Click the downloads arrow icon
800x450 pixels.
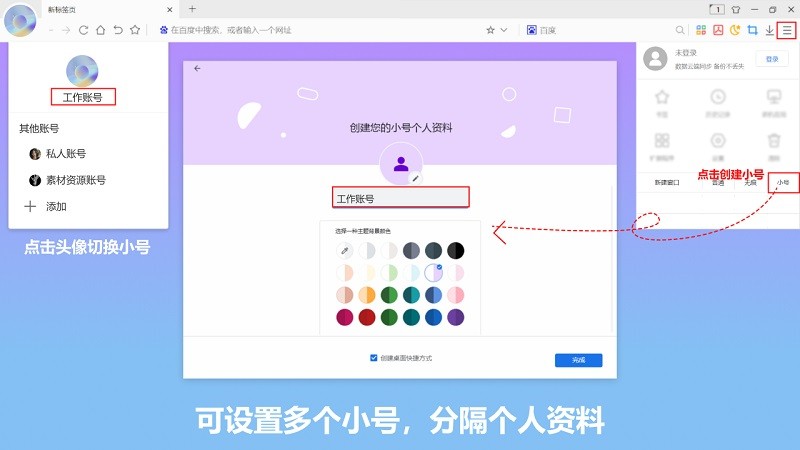(x=769, y=30)
